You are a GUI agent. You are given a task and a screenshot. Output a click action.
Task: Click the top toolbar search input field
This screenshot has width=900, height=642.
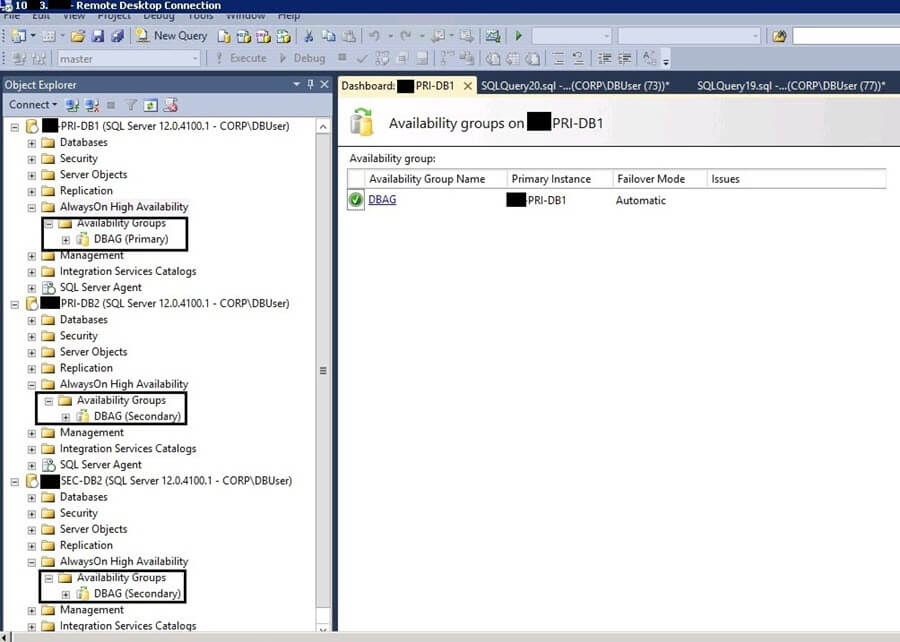click(846, 36)
